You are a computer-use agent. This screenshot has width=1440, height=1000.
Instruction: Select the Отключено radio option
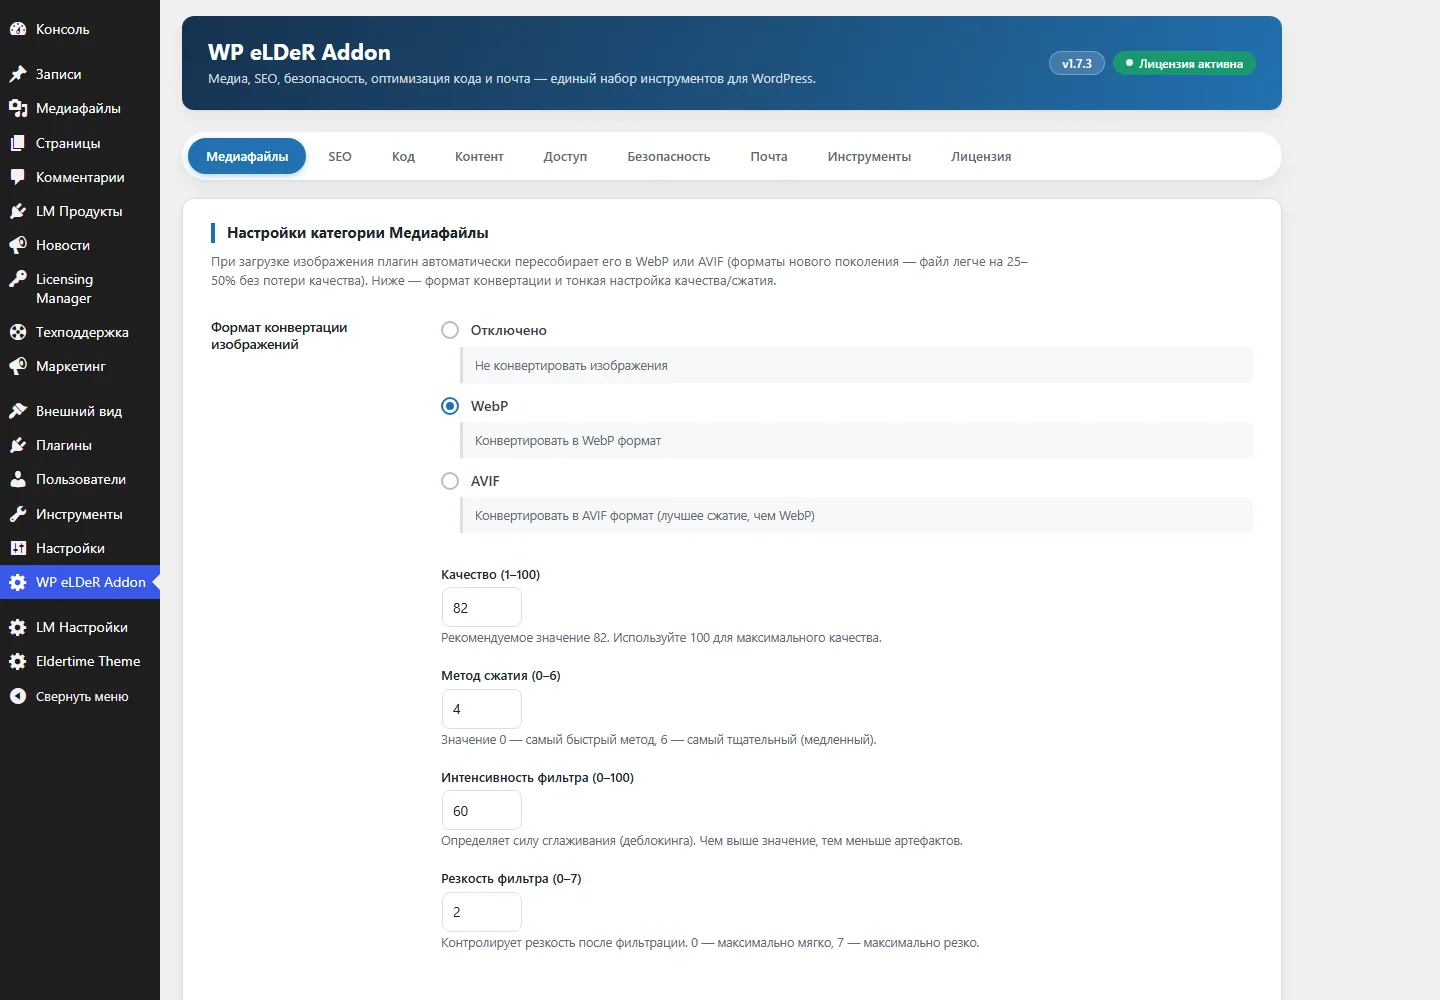tap(450, 330)
